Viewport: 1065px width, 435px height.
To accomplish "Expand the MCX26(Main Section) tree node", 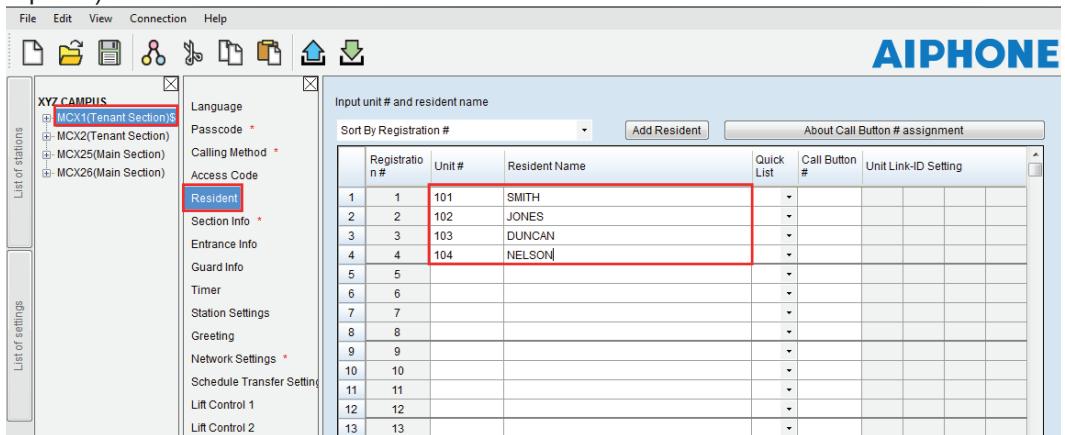I will tap(46, 173).
